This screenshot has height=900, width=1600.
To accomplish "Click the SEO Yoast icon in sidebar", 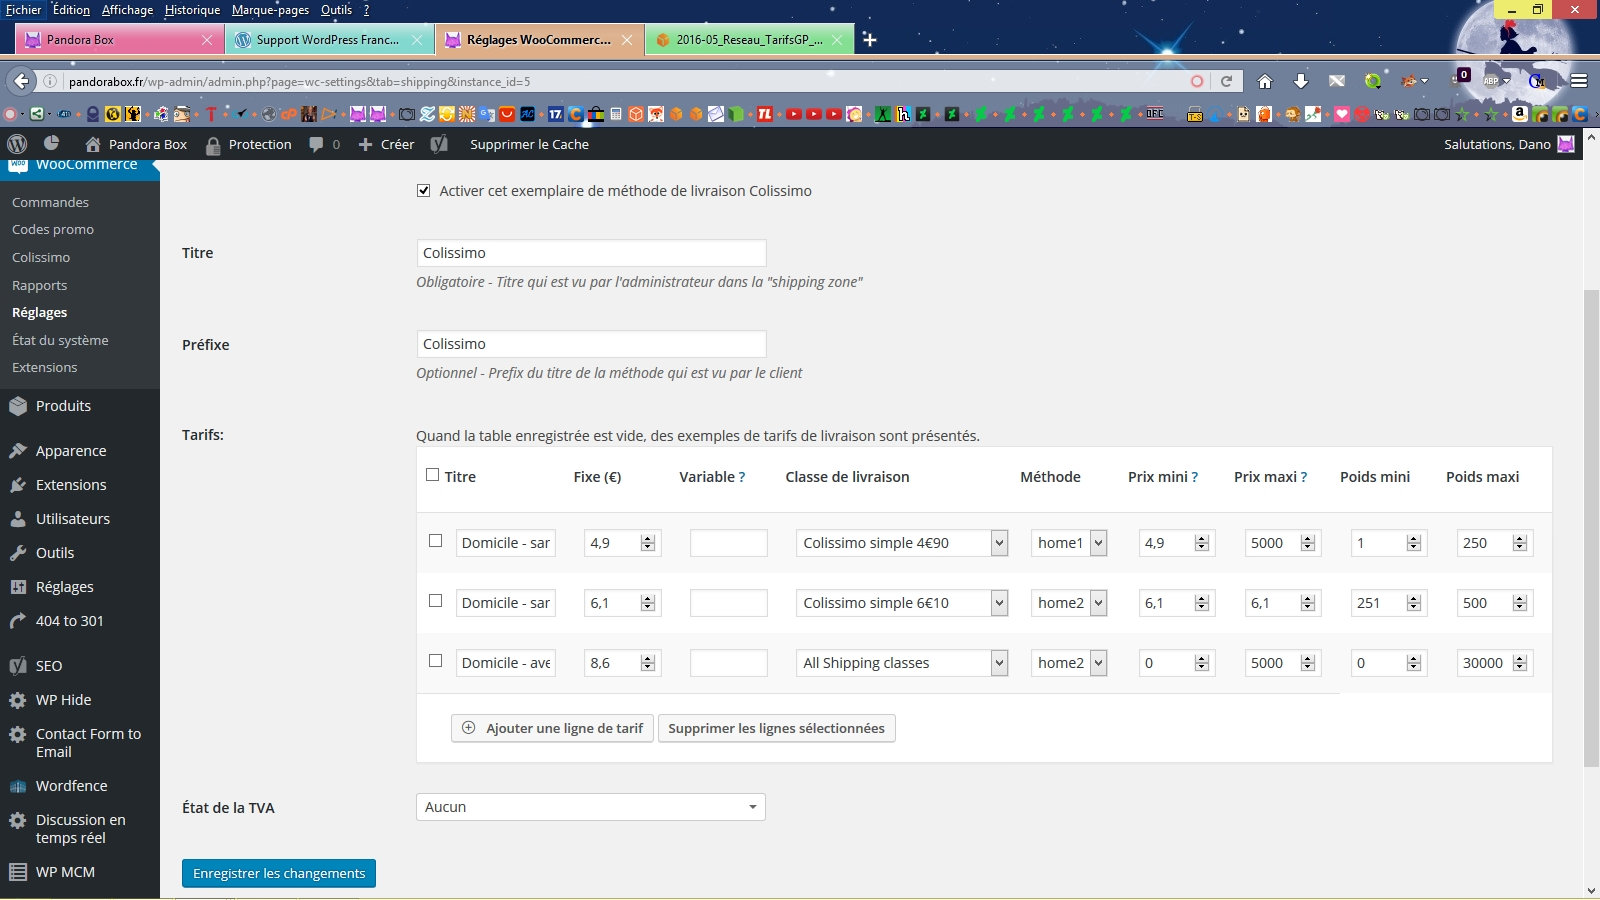I will [x=18, y=666].
